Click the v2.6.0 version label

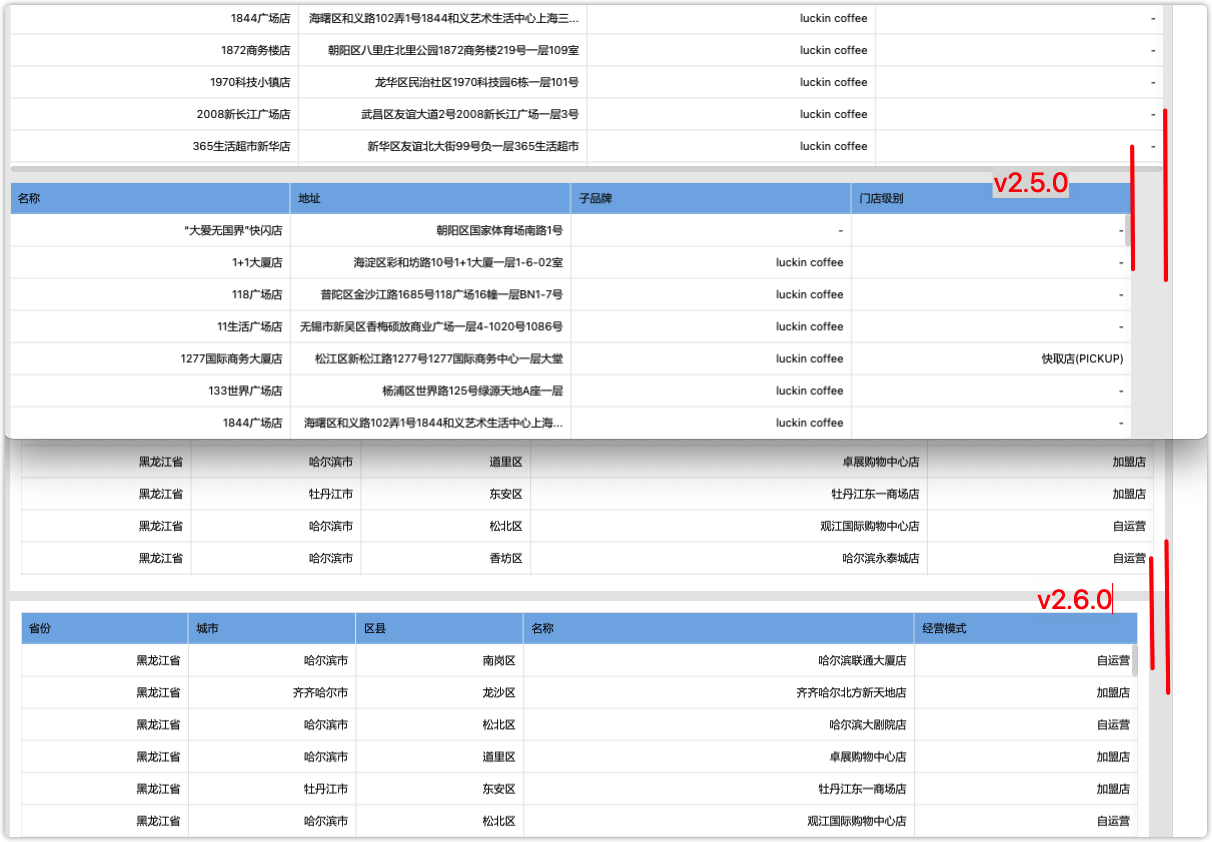tap(1075, 599)
